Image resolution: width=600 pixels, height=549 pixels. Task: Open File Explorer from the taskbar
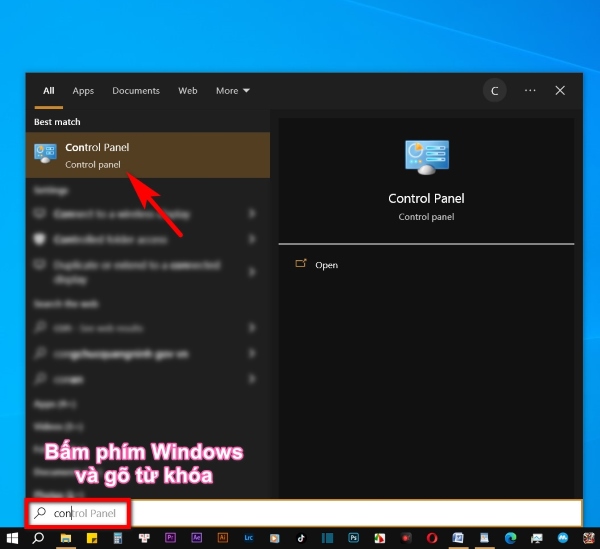click(66, 538)
